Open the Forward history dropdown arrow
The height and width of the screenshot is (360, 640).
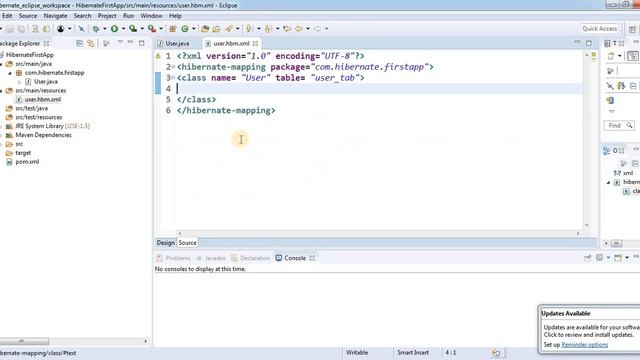click(x=327, y=29)
